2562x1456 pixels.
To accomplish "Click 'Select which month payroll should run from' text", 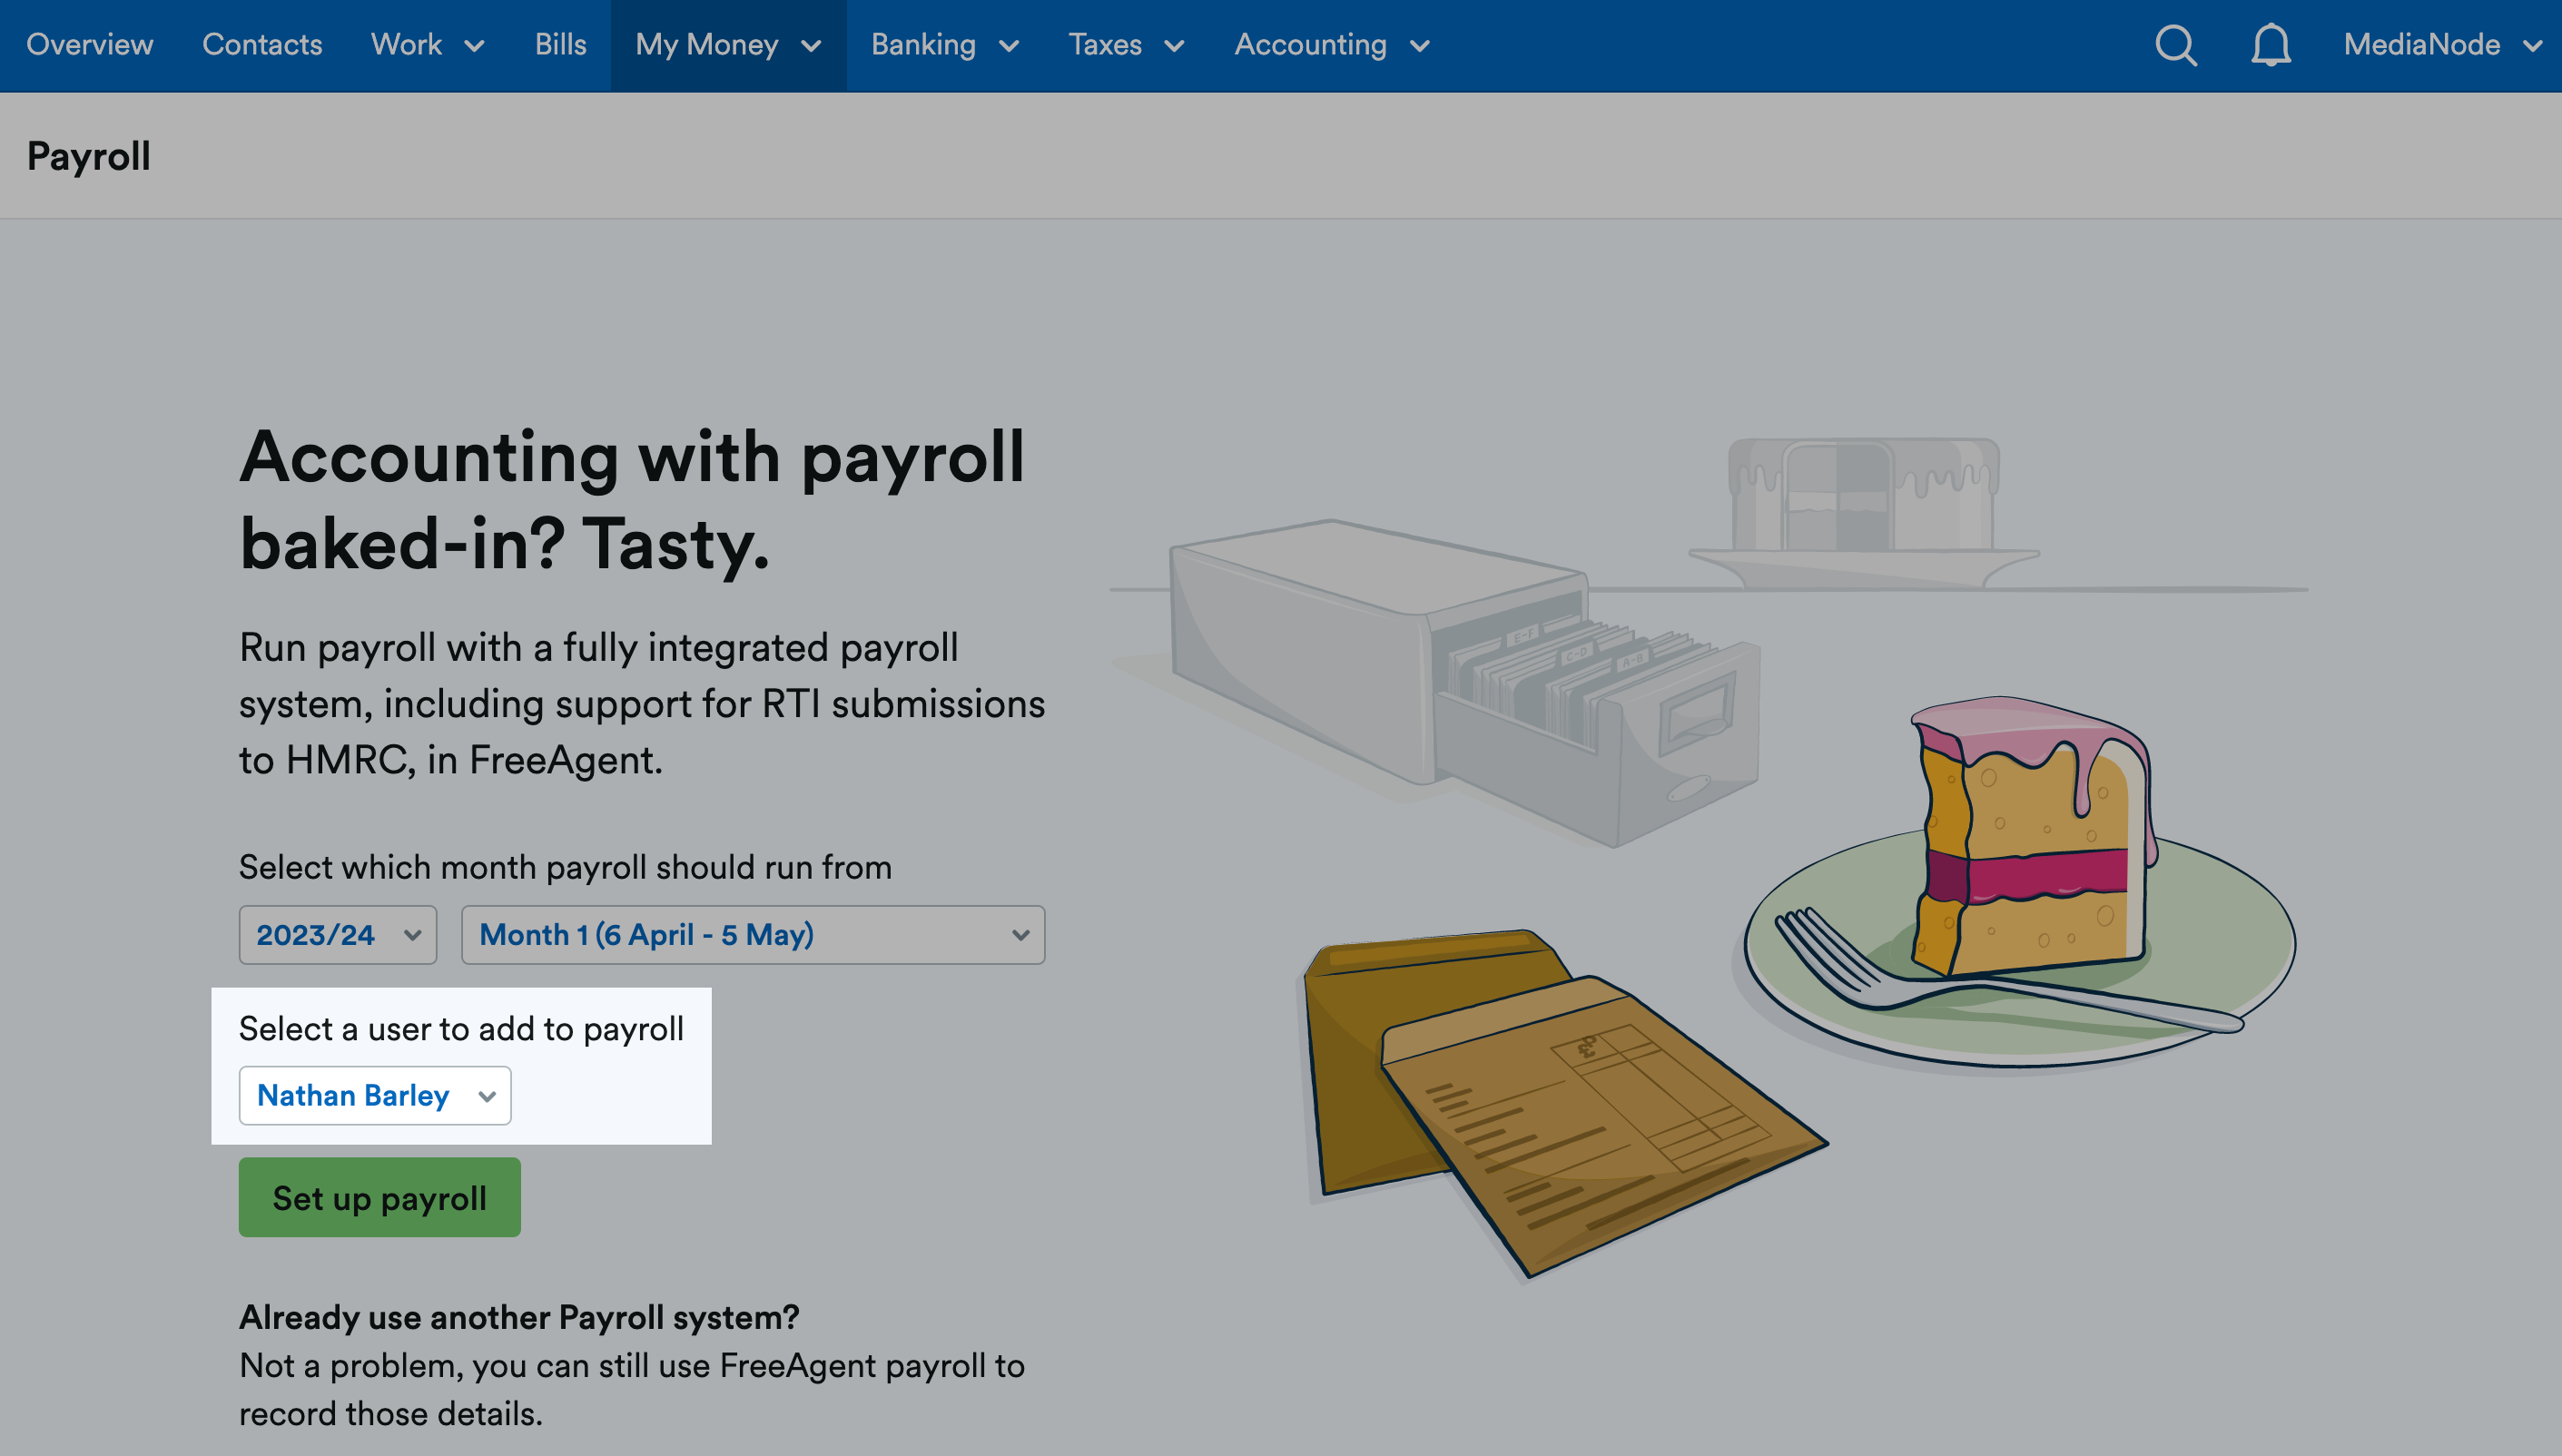I will tap(565, 867).
